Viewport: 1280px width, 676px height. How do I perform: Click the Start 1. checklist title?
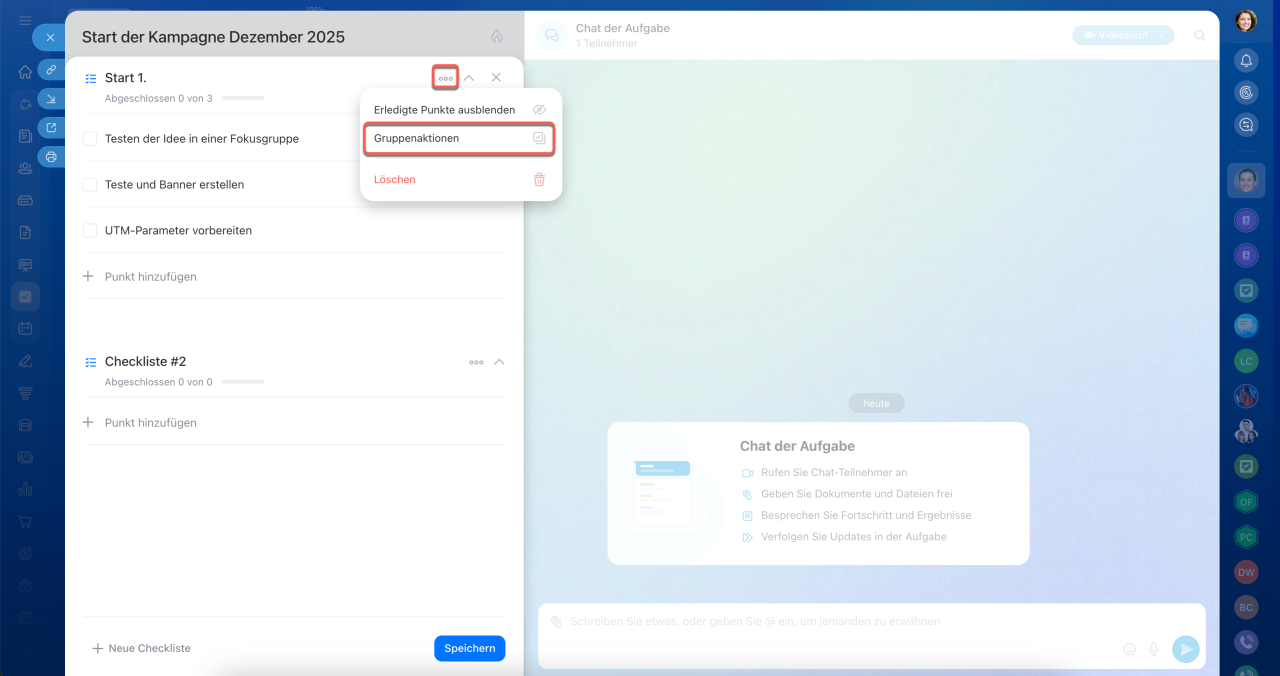[x=126, y=78]
